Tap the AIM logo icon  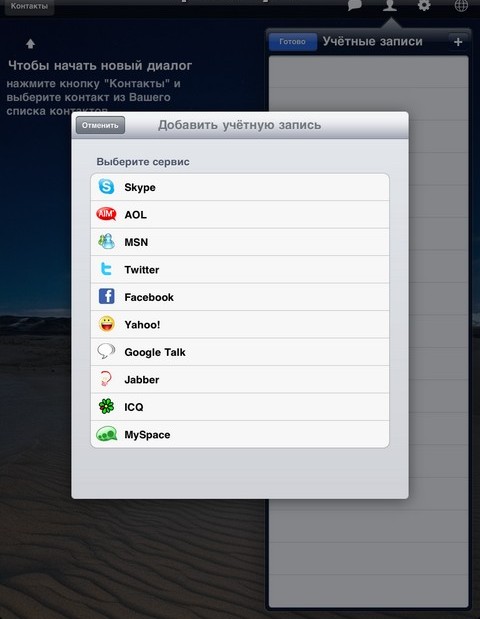[x=106, y=214]
